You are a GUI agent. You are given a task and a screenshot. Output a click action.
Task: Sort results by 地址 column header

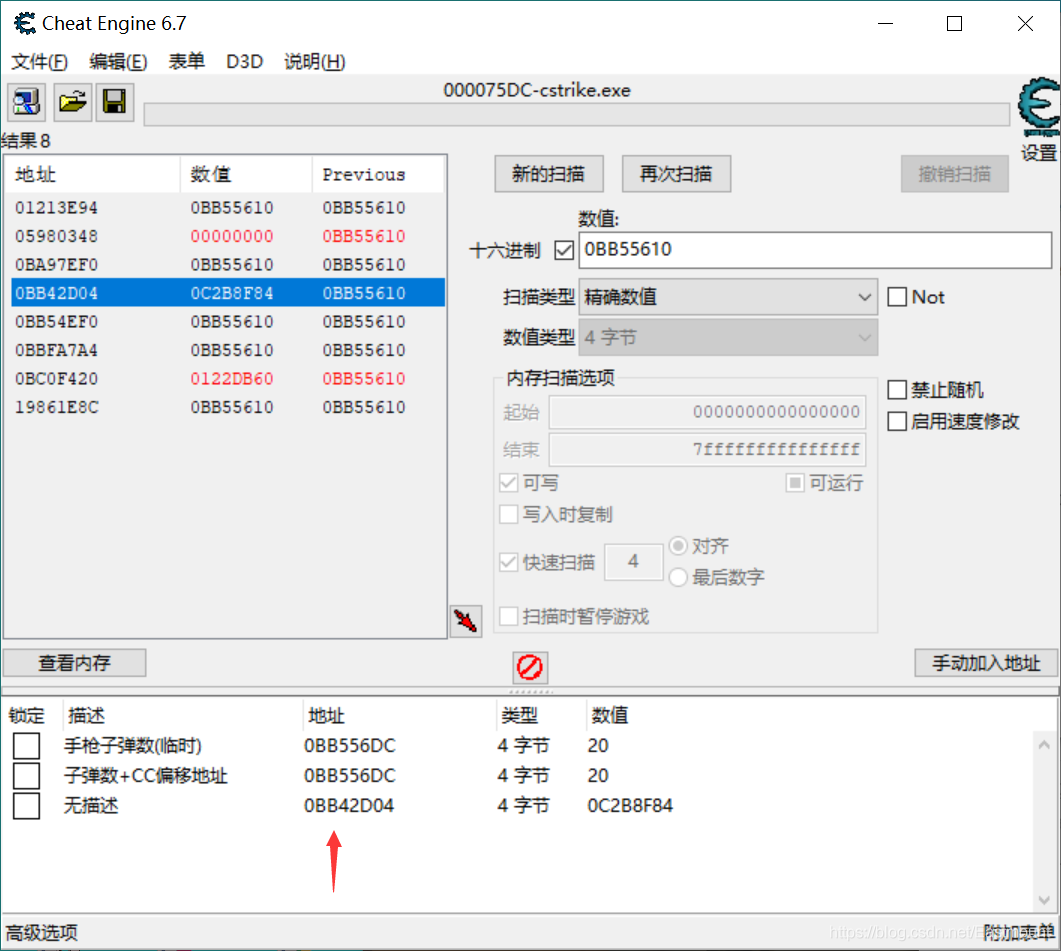[93, 175]
